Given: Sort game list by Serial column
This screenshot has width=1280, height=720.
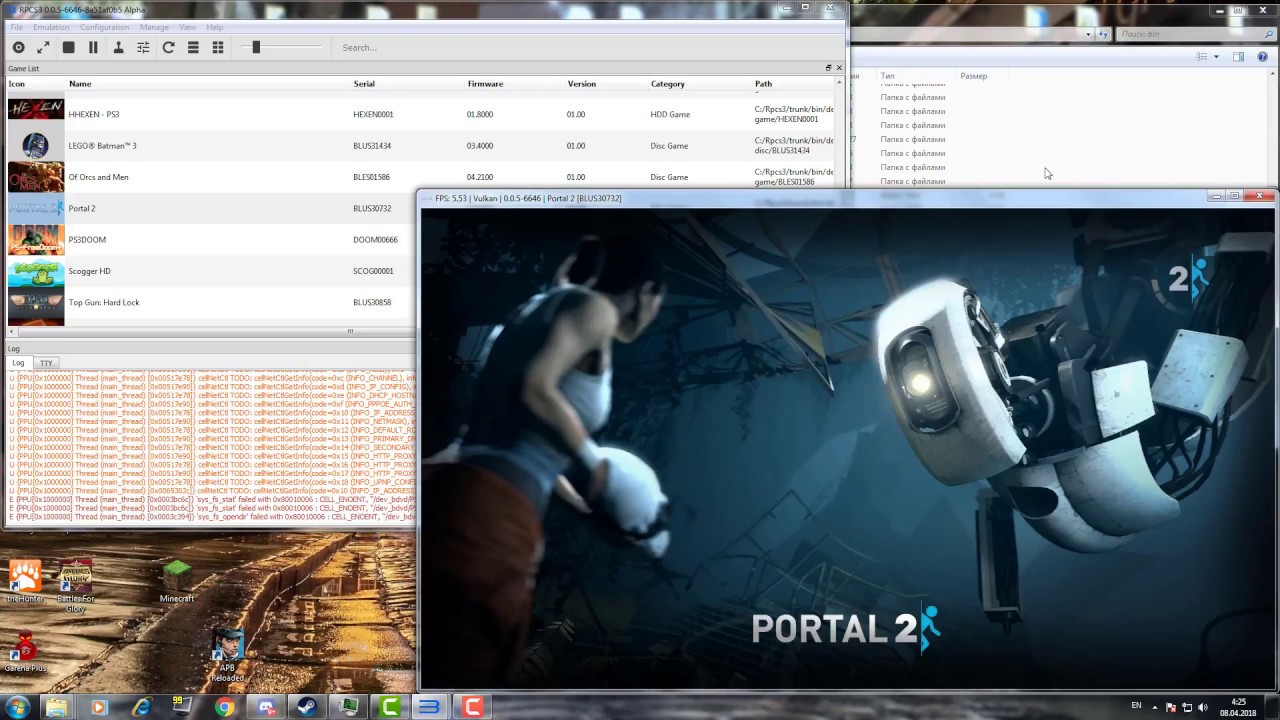Looking at the screenshot, I should click(x=364, y=84).
